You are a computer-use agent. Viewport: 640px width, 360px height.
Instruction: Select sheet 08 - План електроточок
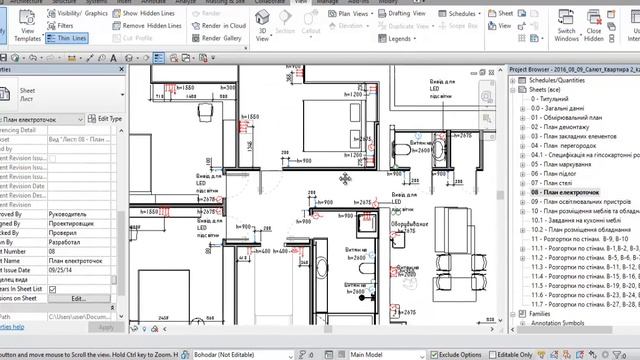point(564,192)
